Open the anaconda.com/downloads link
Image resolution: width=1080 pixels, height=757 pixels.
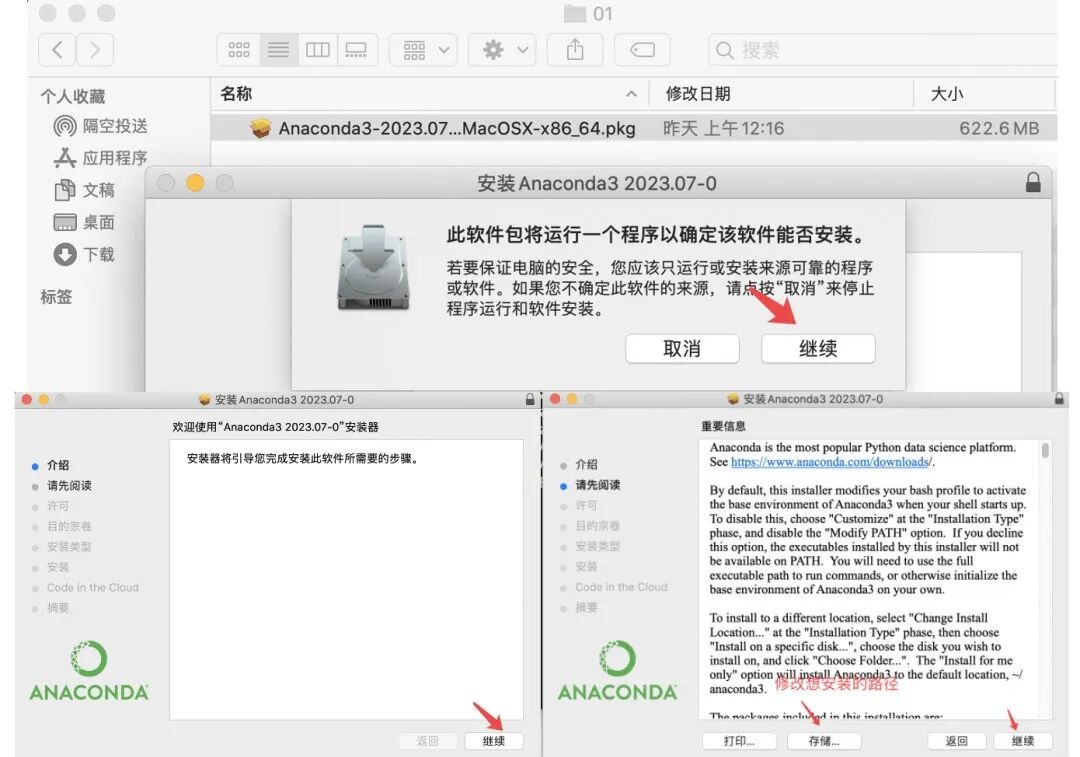coord(830,462)
